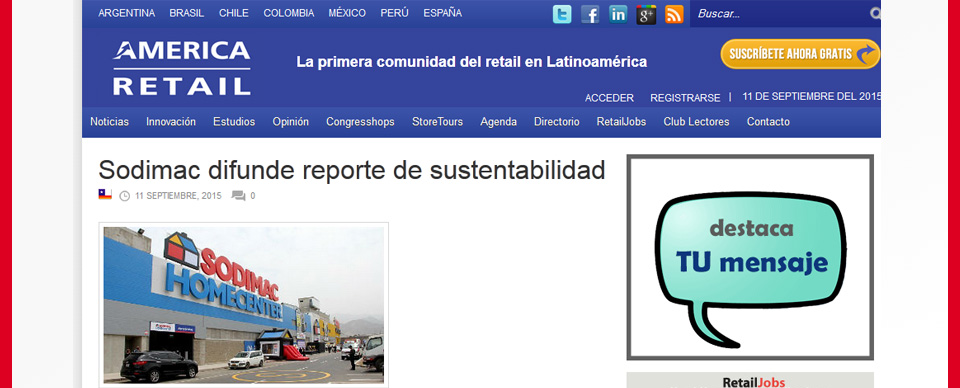The height and width of the screenshot is (388, 960).
Task: Open the Noticias menu
Action: click(x=110, y=122)
